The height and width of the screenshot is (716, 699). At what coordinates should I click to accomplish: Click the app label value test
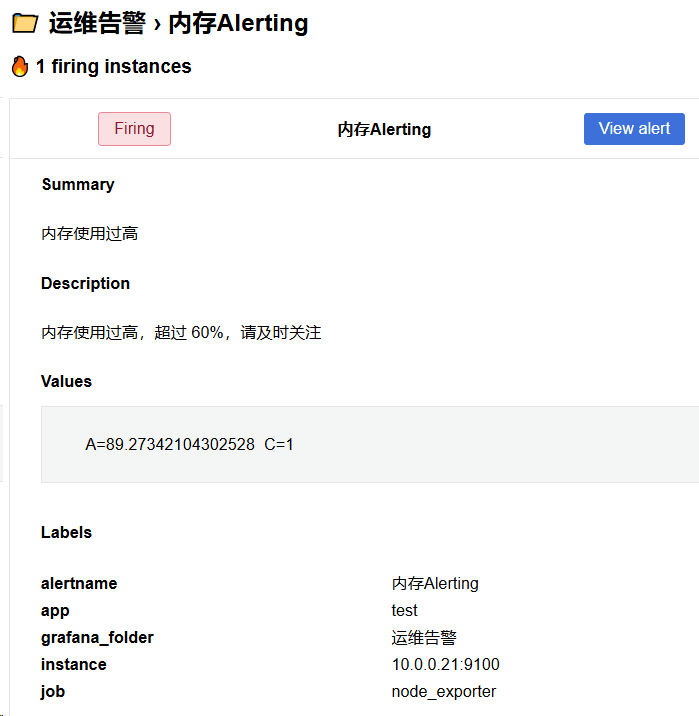click(x=405, y=610)
